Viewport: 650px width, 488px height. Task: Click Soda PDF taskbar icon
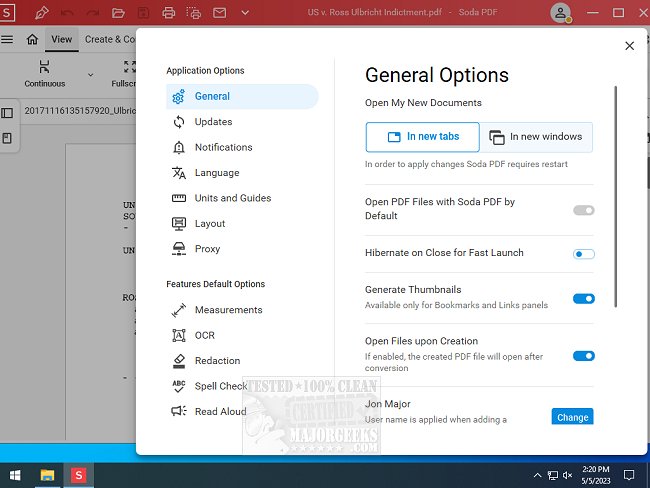[78, 475]
